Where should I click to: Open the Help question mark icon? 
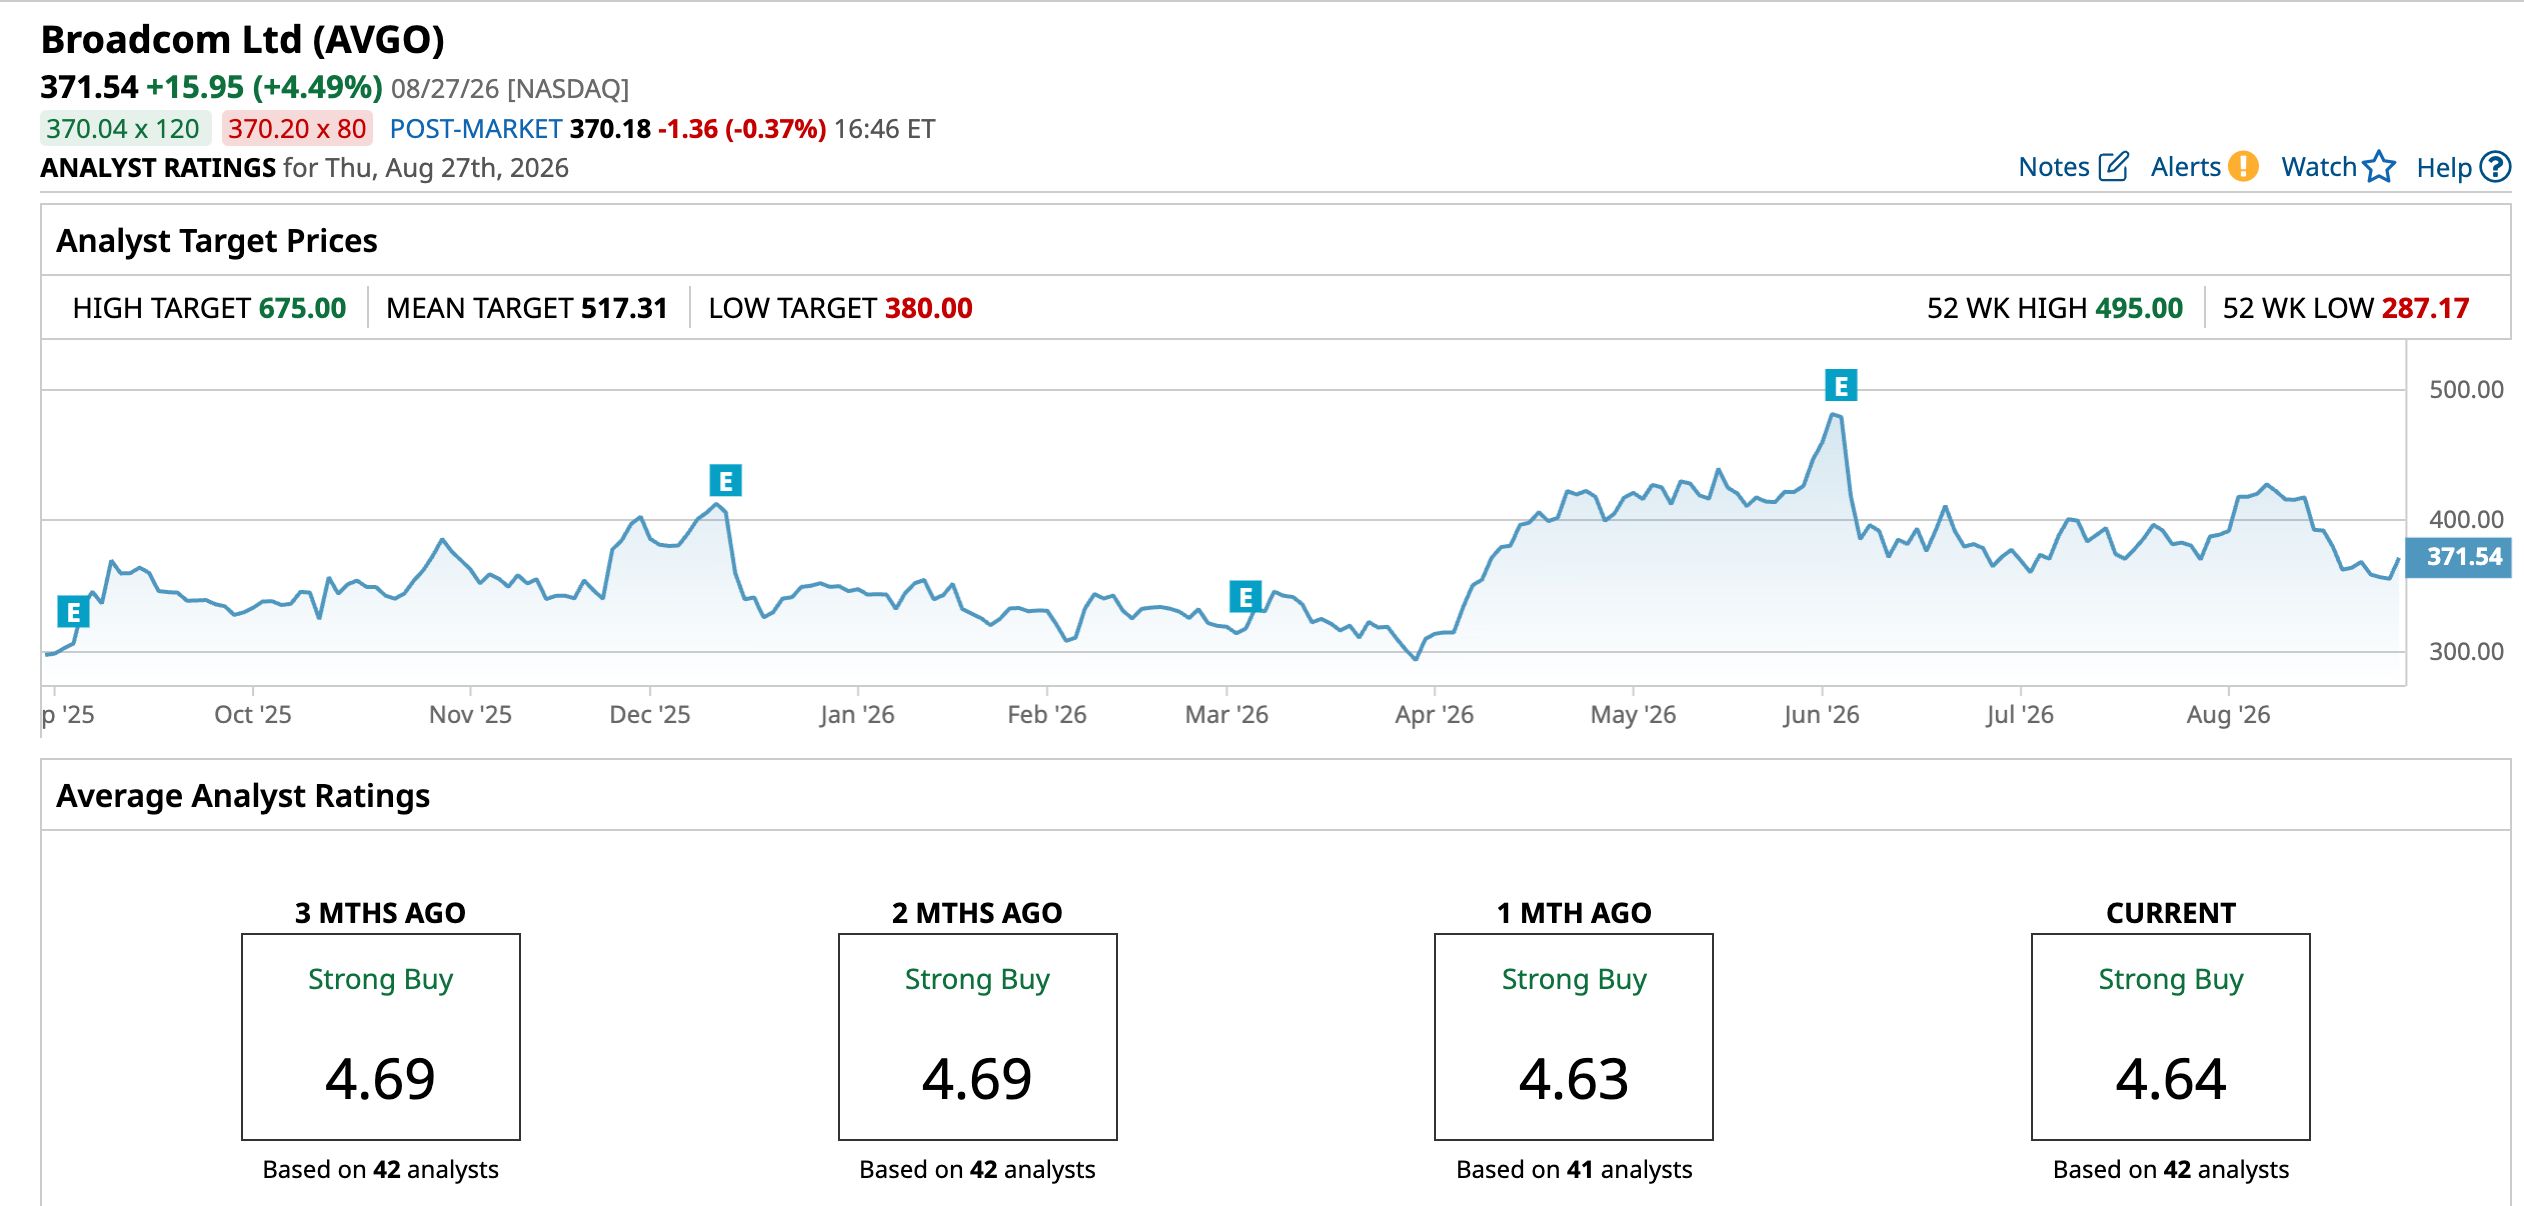tap(2496, 166)
